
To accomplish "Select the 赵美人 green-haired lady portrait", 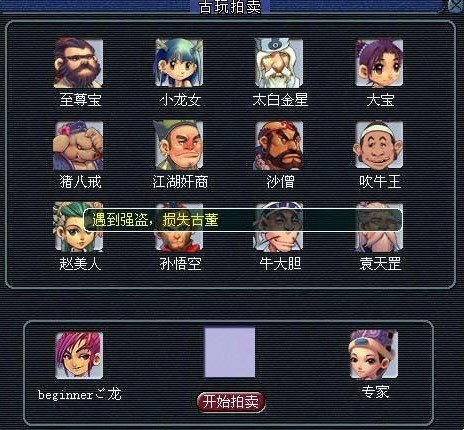I will [79, 227].
